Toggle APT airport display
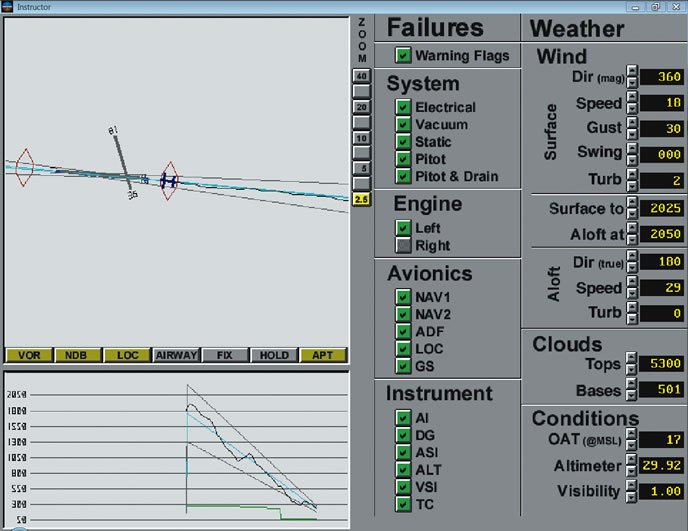 click(x=323, y=355)
